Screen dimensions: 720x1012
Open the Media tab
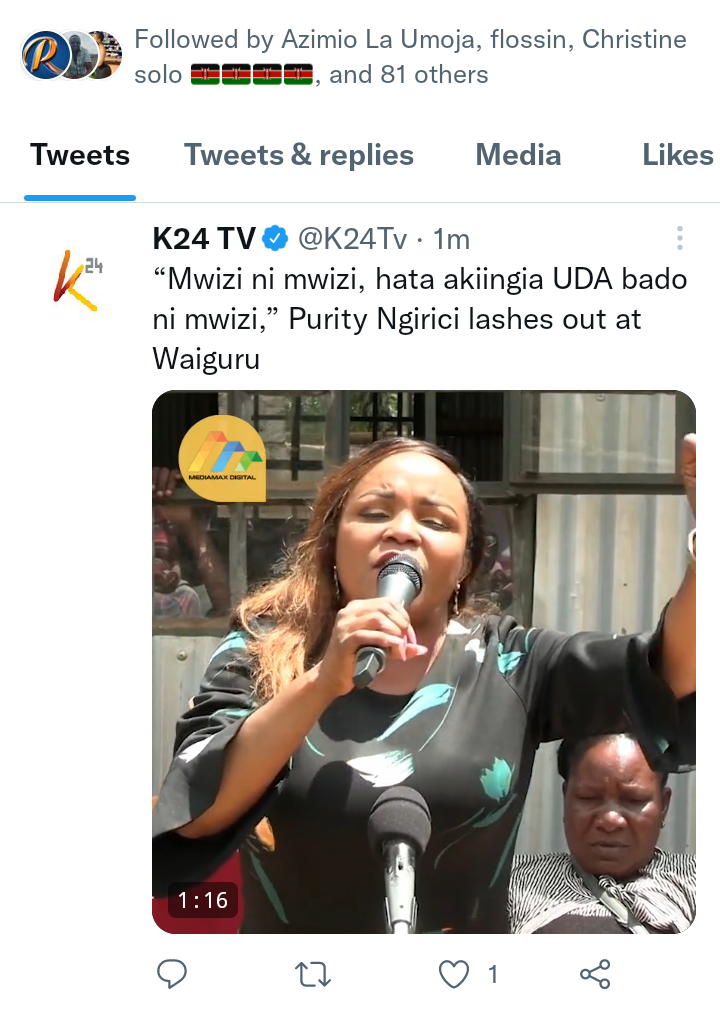(x=518, y=155)
